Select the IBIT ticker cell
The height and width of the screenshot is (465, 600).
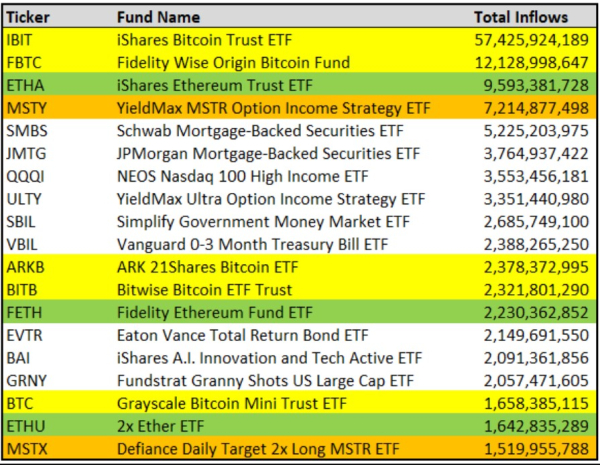point(22,40)
